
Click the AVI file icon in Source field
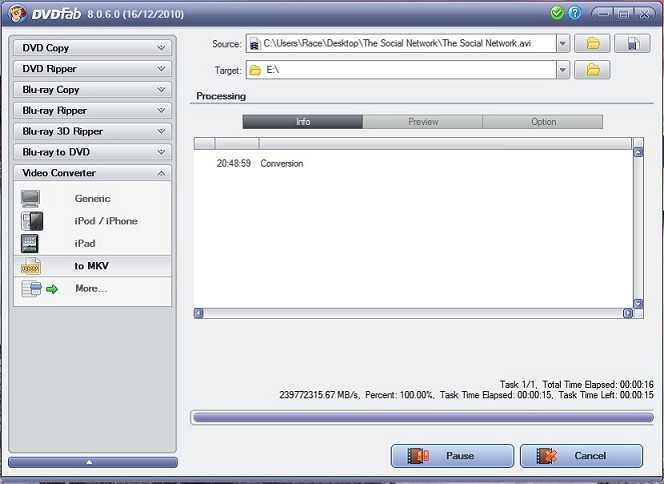coord(255,44)
